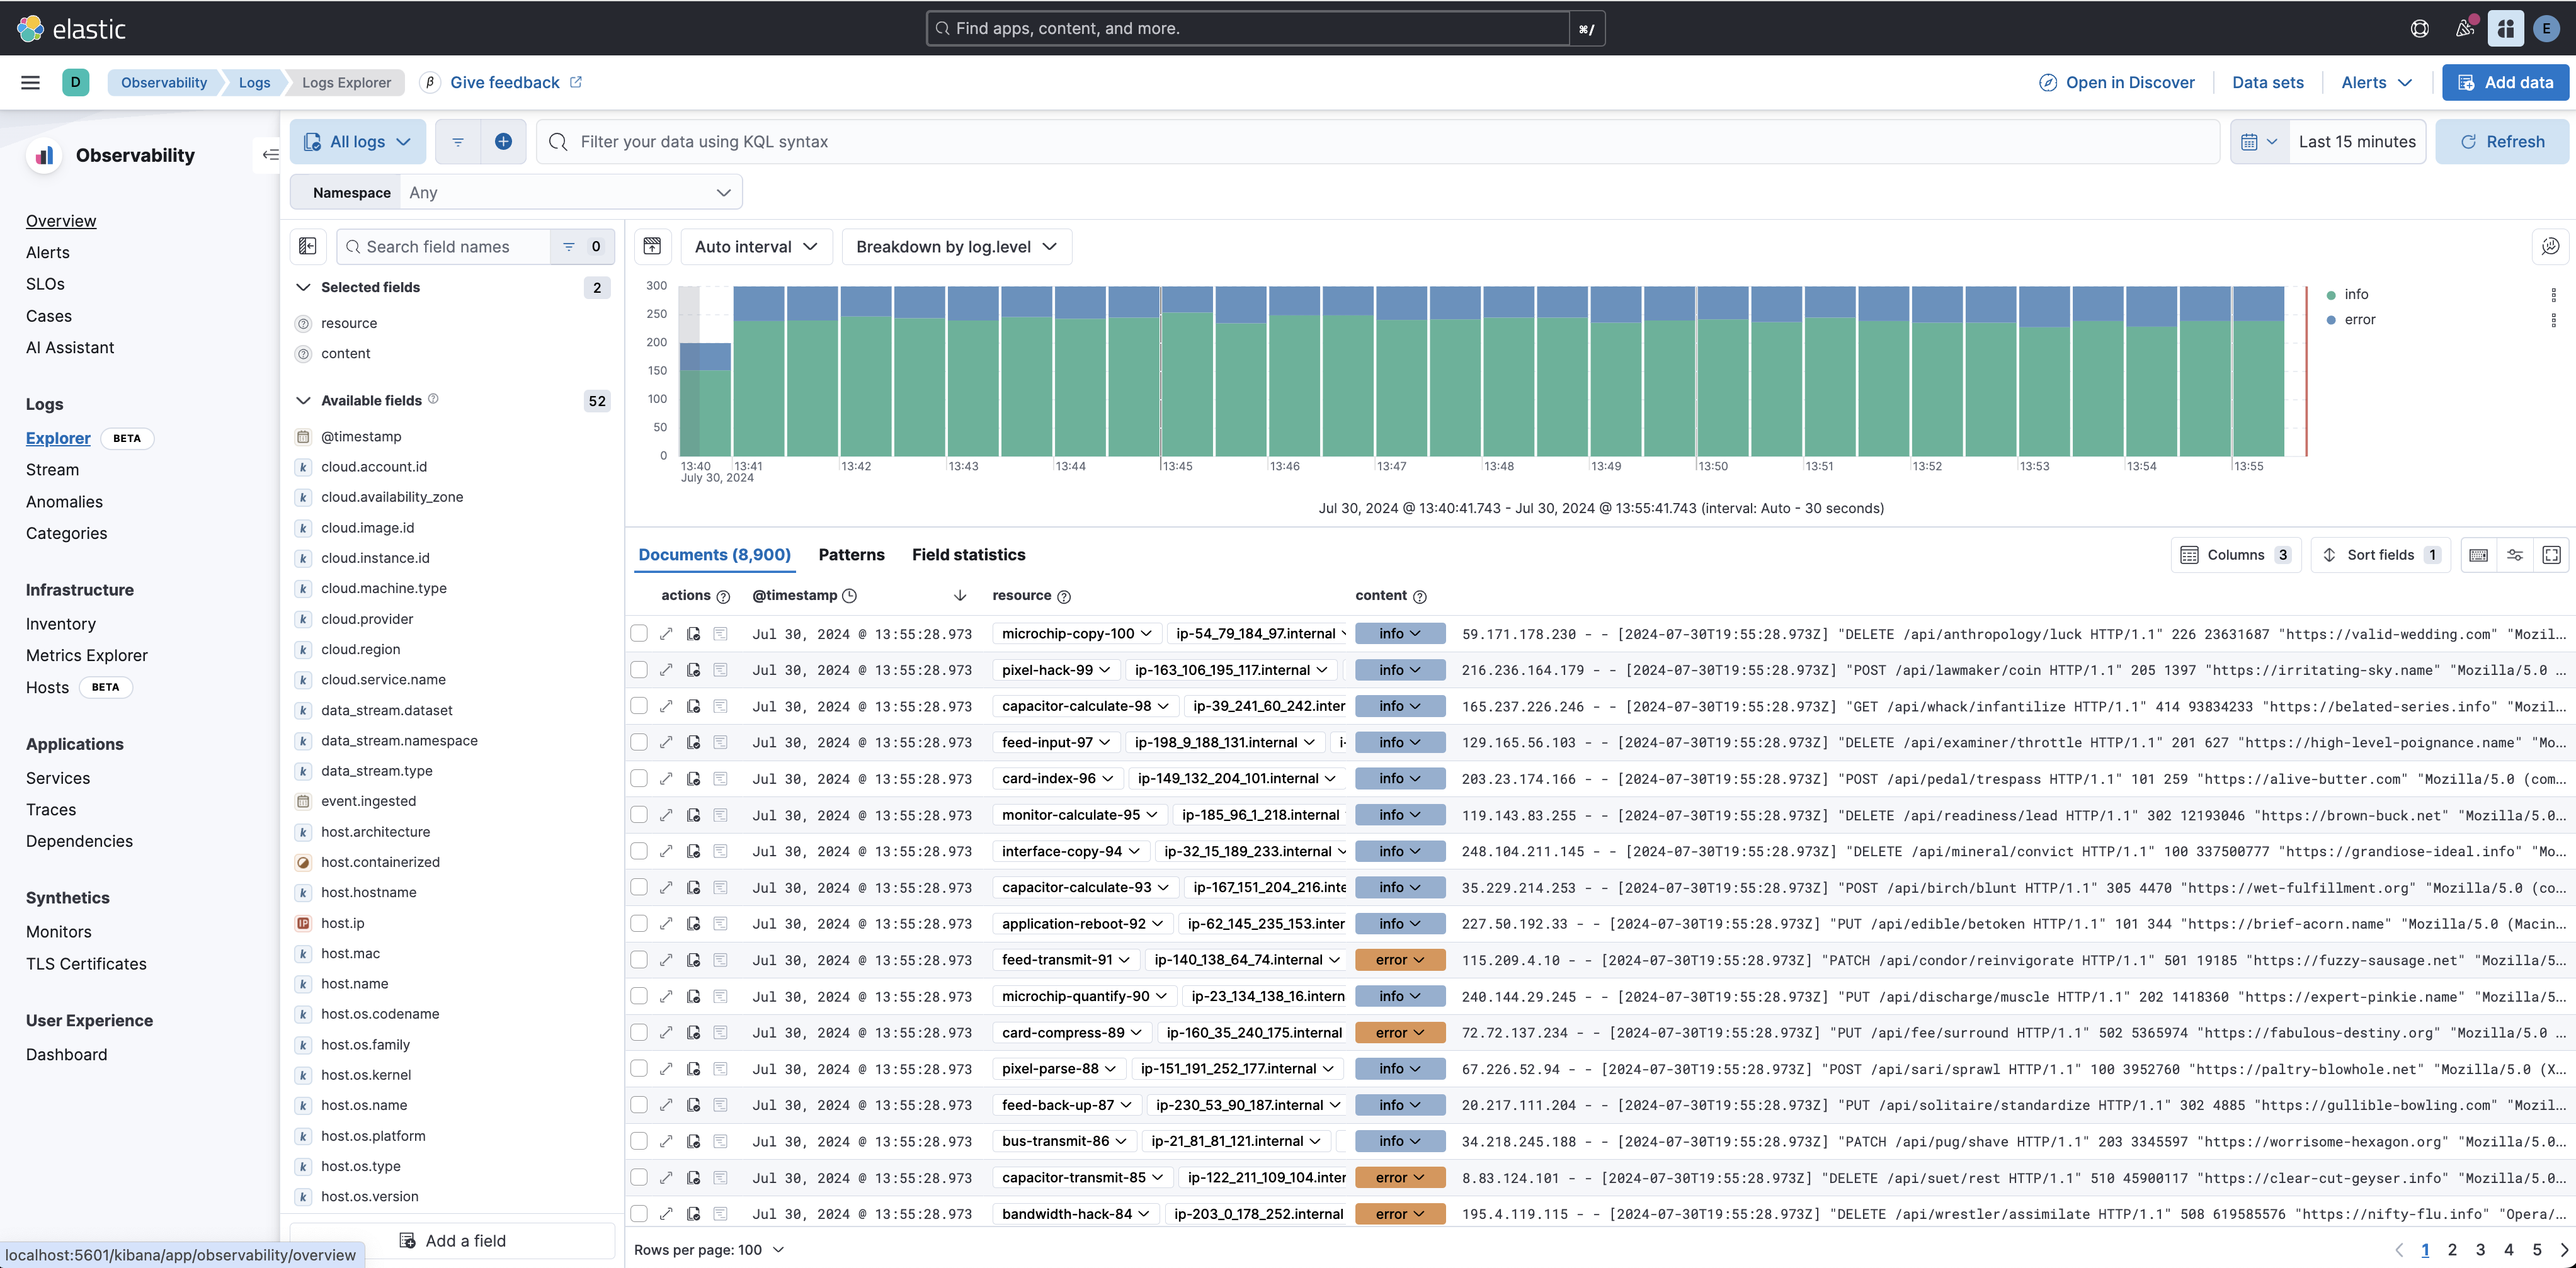This screenshot has height=1268, width=2576.
Task: Open Breakdown by log.level dropdown
Action: coord(956,247)
